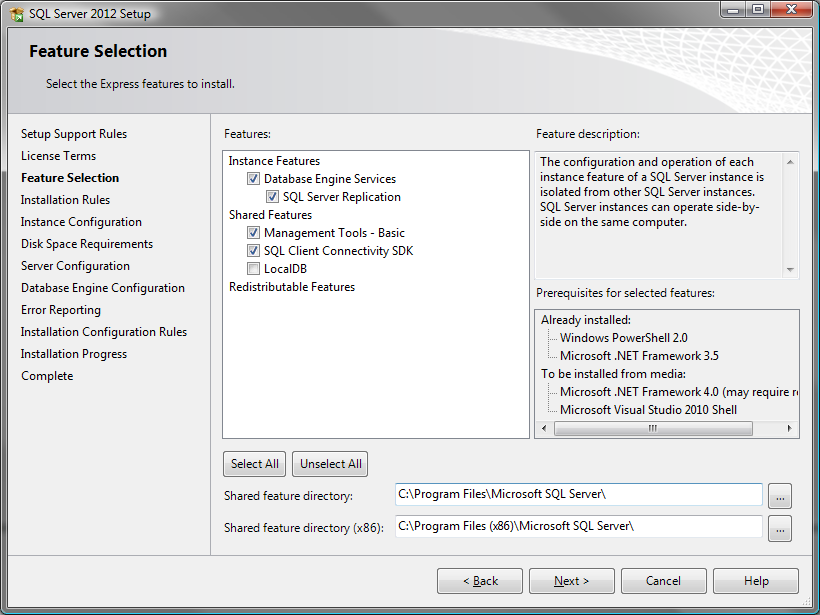
Task: Go back with the Back button
Action: 480,581
